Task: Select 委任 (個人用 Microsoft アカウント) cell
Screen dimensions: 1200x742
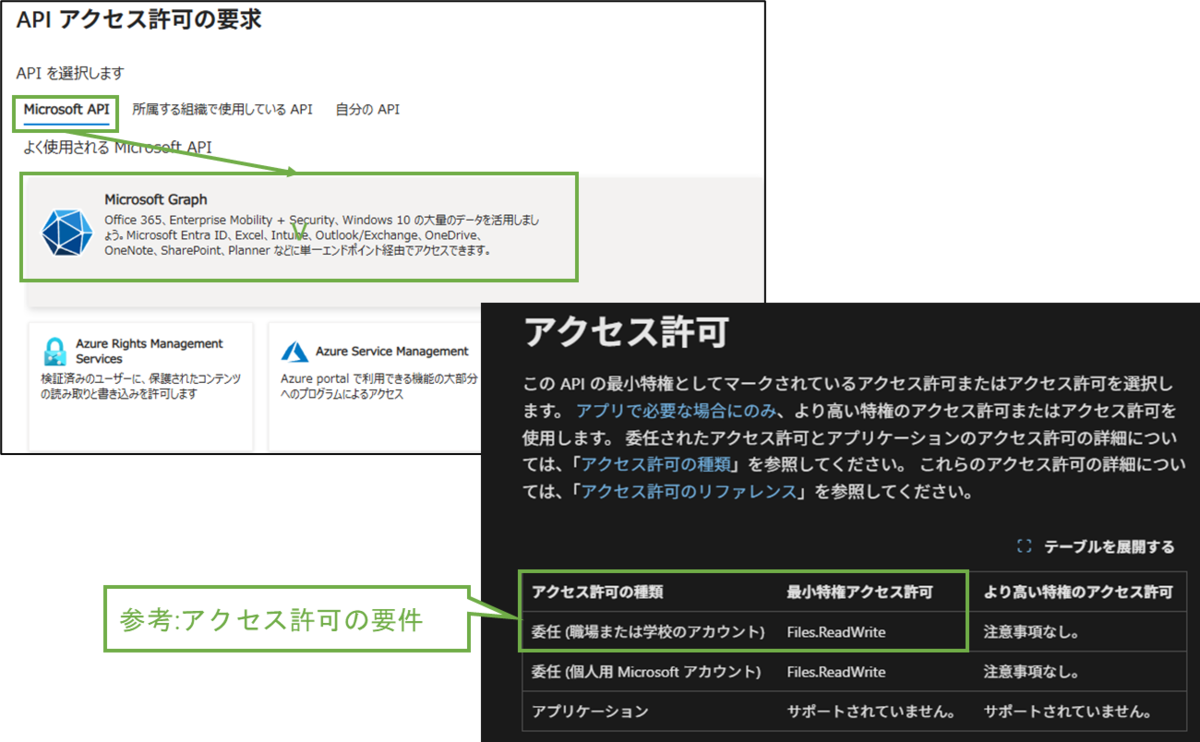Action: pyautogui.click(x=646, y=672)
